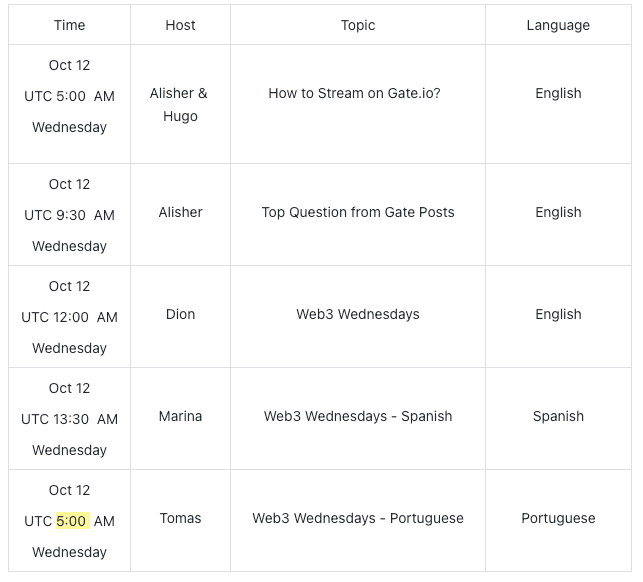Click the yellow highlighted 5:00 time
The width and height of the screenshot is (643, 582).
72,521
